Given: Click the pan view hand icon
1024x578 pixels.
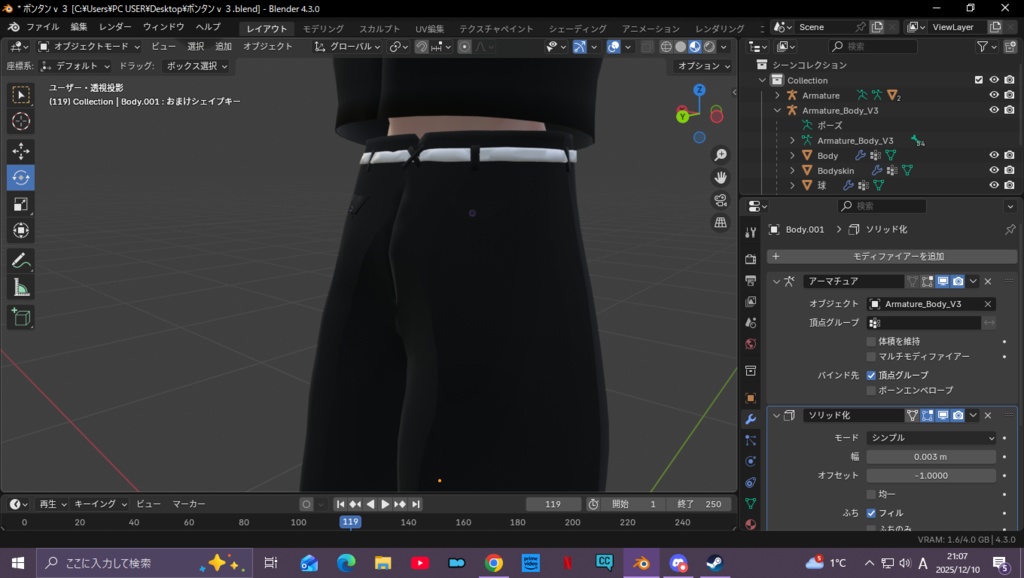Looking at the screenshot, I should pyautogui.click(x=720, y=178).
